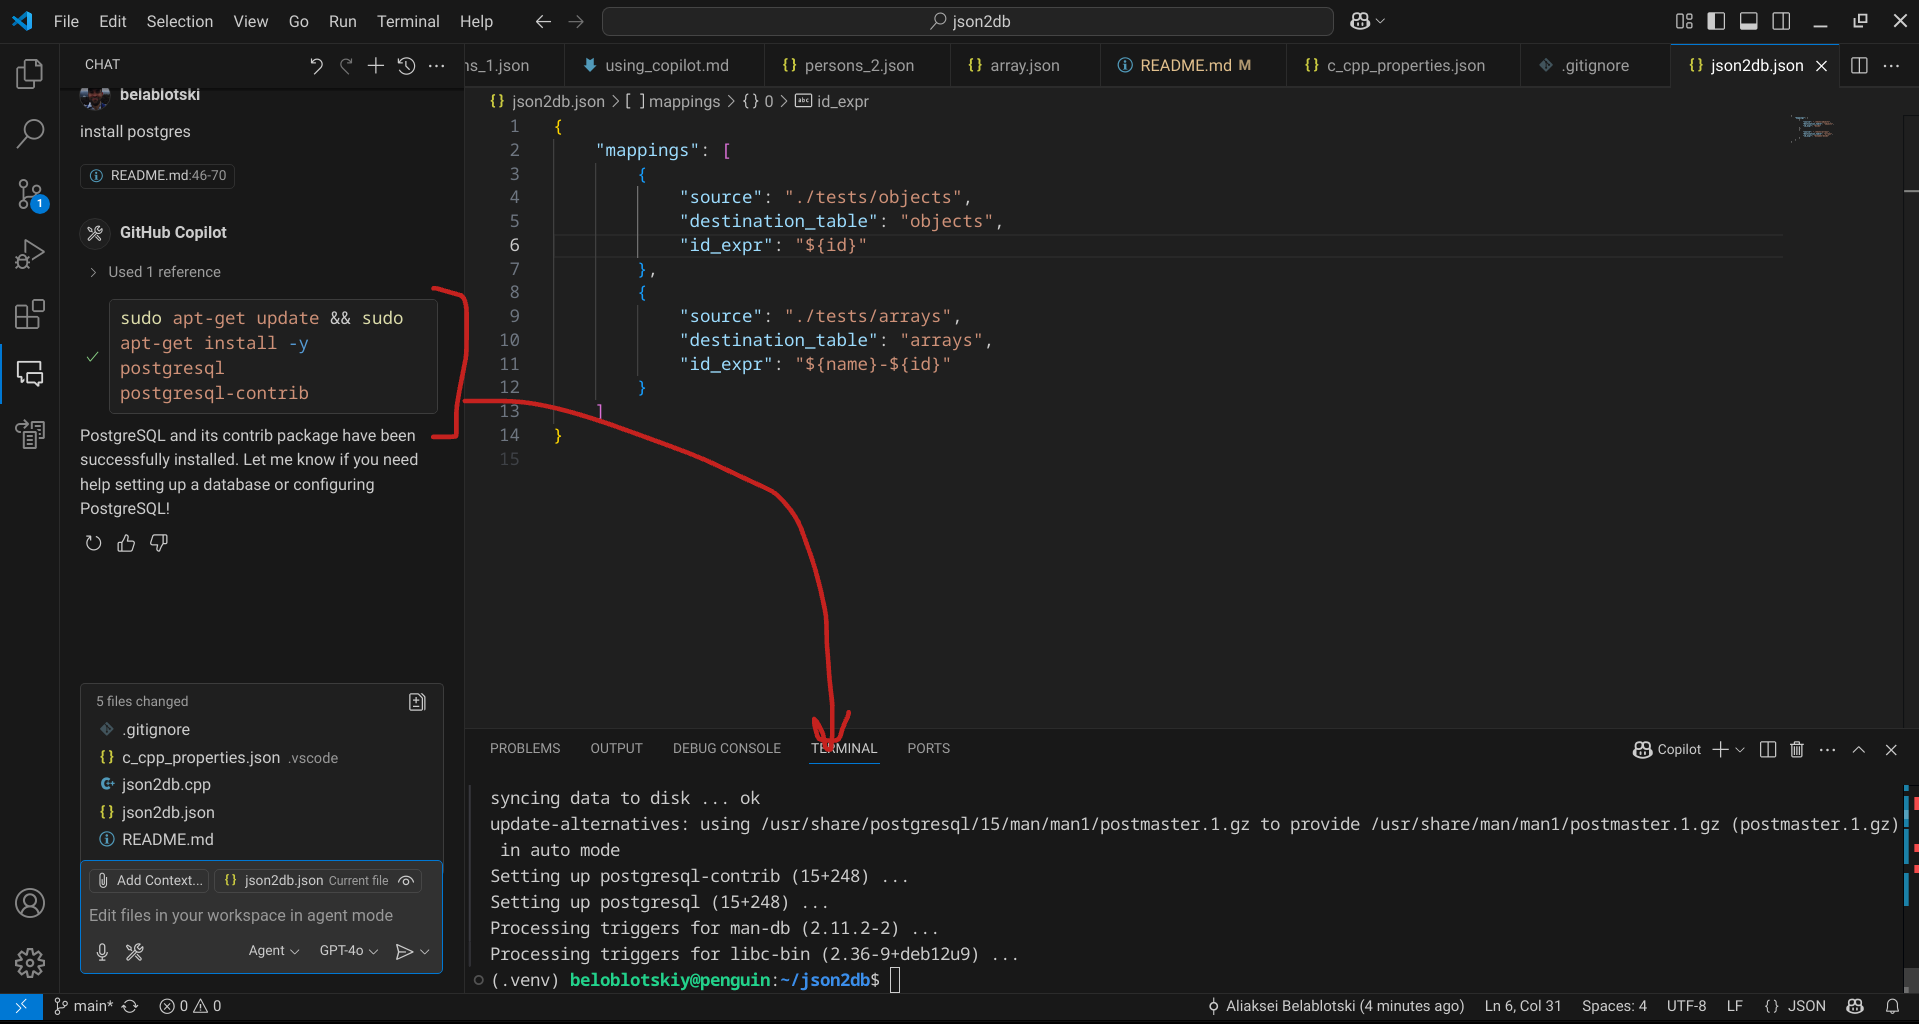Viewport: 1919px width, 1024px height.
Task: Click the editor minimap
Action: (x=1814, y=129)
